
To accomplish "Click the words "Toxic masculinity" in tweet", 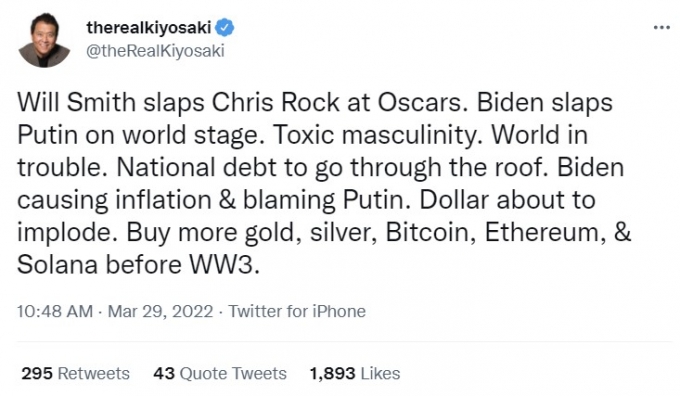I will [375, 135].
